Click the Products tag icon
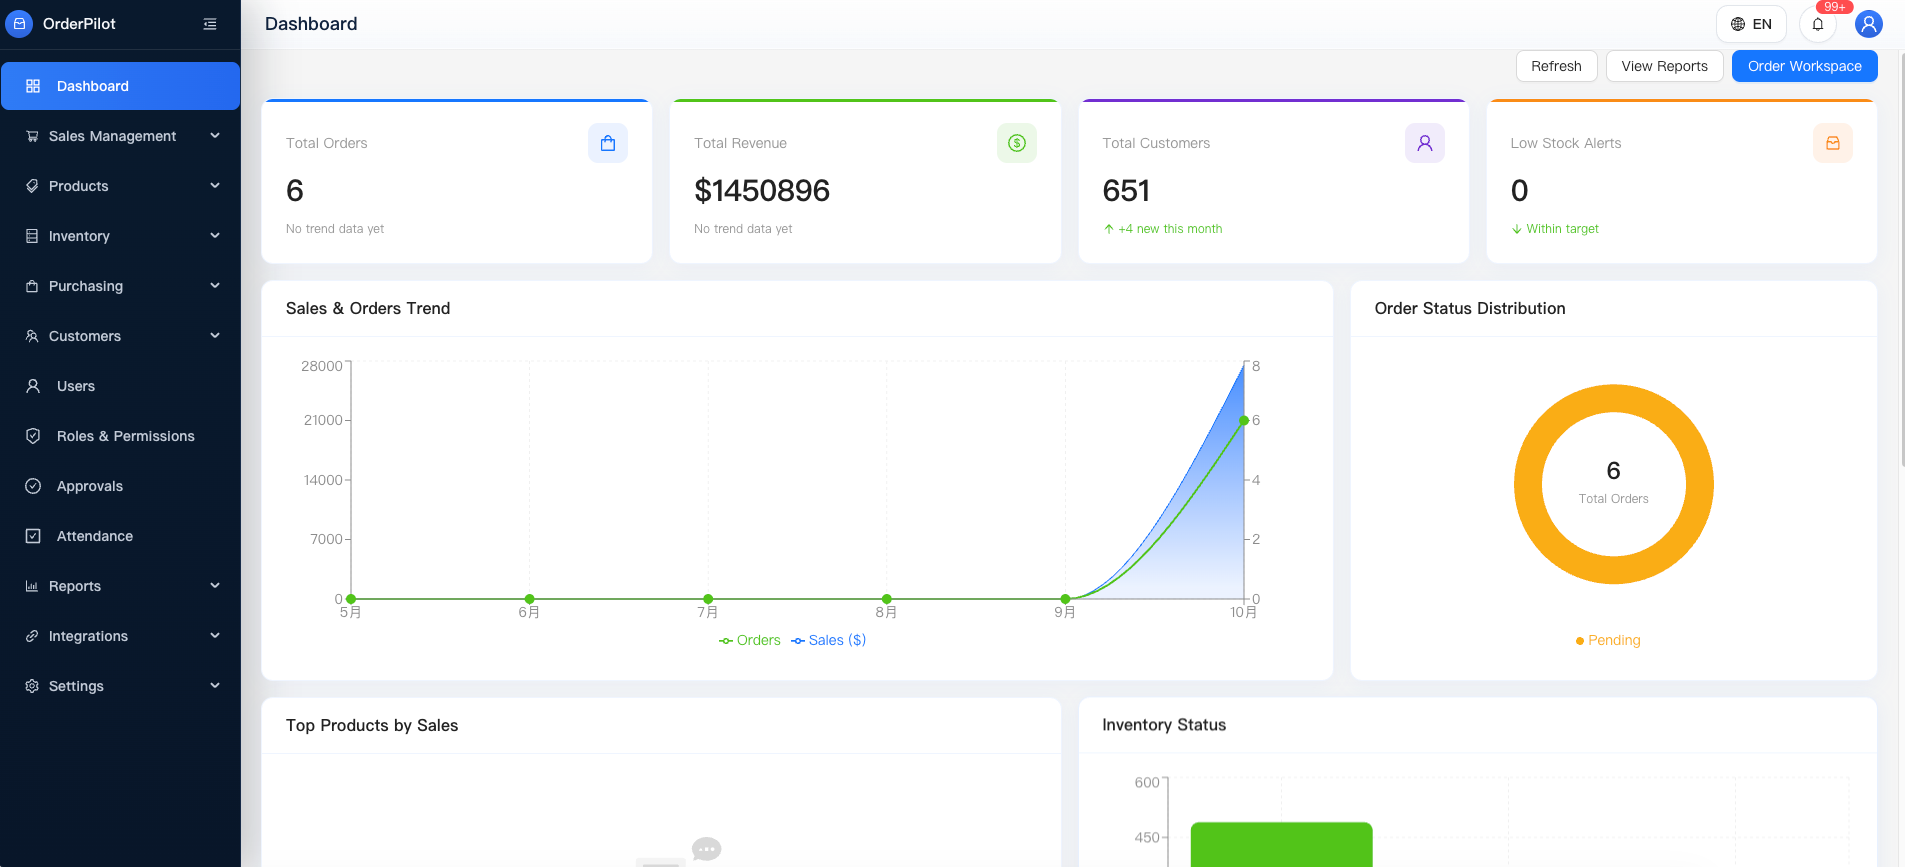 point(32,186)
